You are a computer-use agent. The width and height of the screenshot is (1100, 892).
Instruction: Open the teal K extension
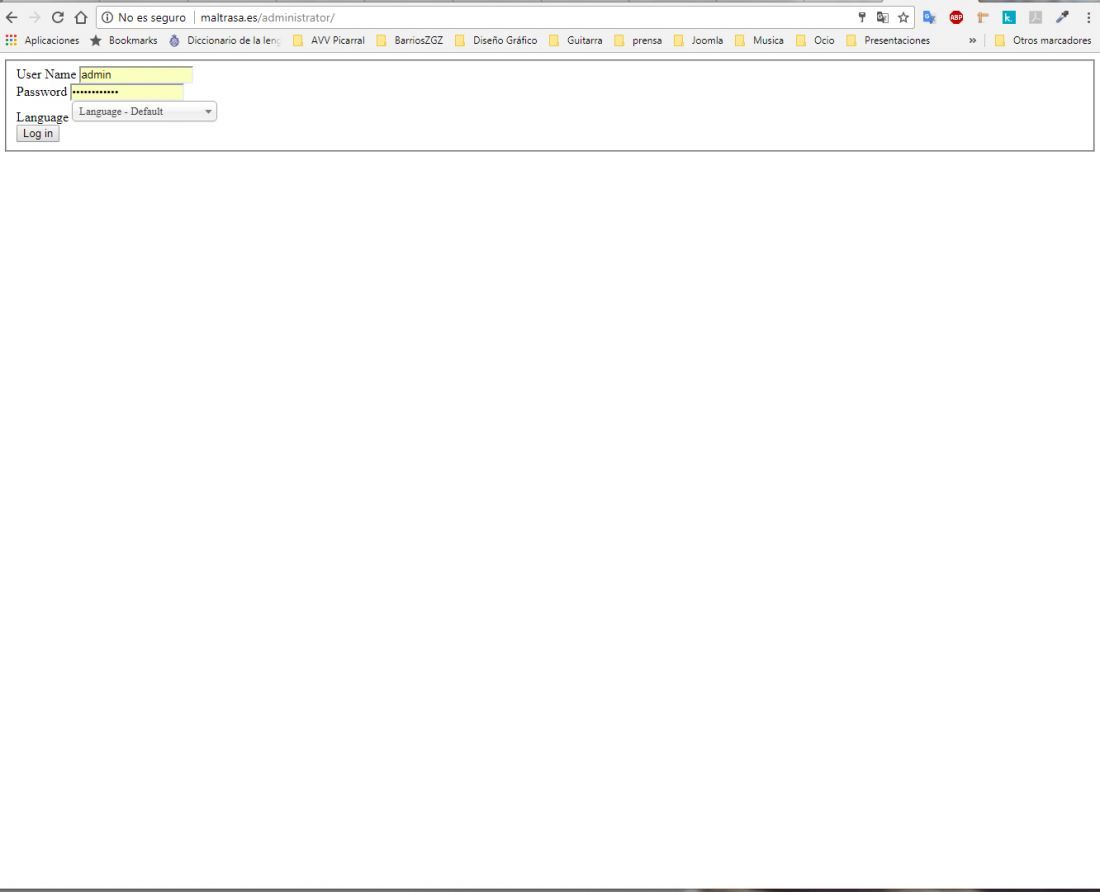pos(1009,18)
